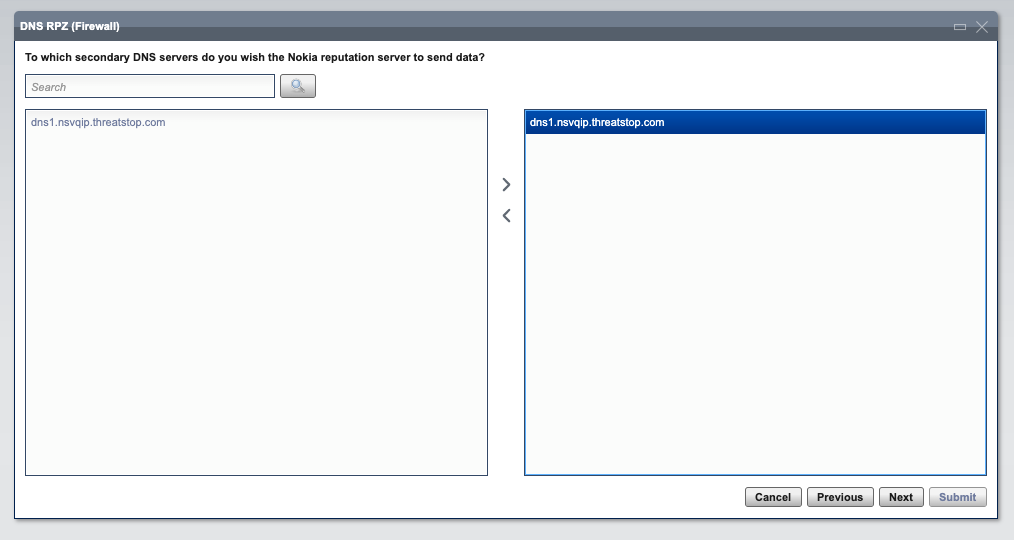Advance to the Next wizard step

coord(900,497)
